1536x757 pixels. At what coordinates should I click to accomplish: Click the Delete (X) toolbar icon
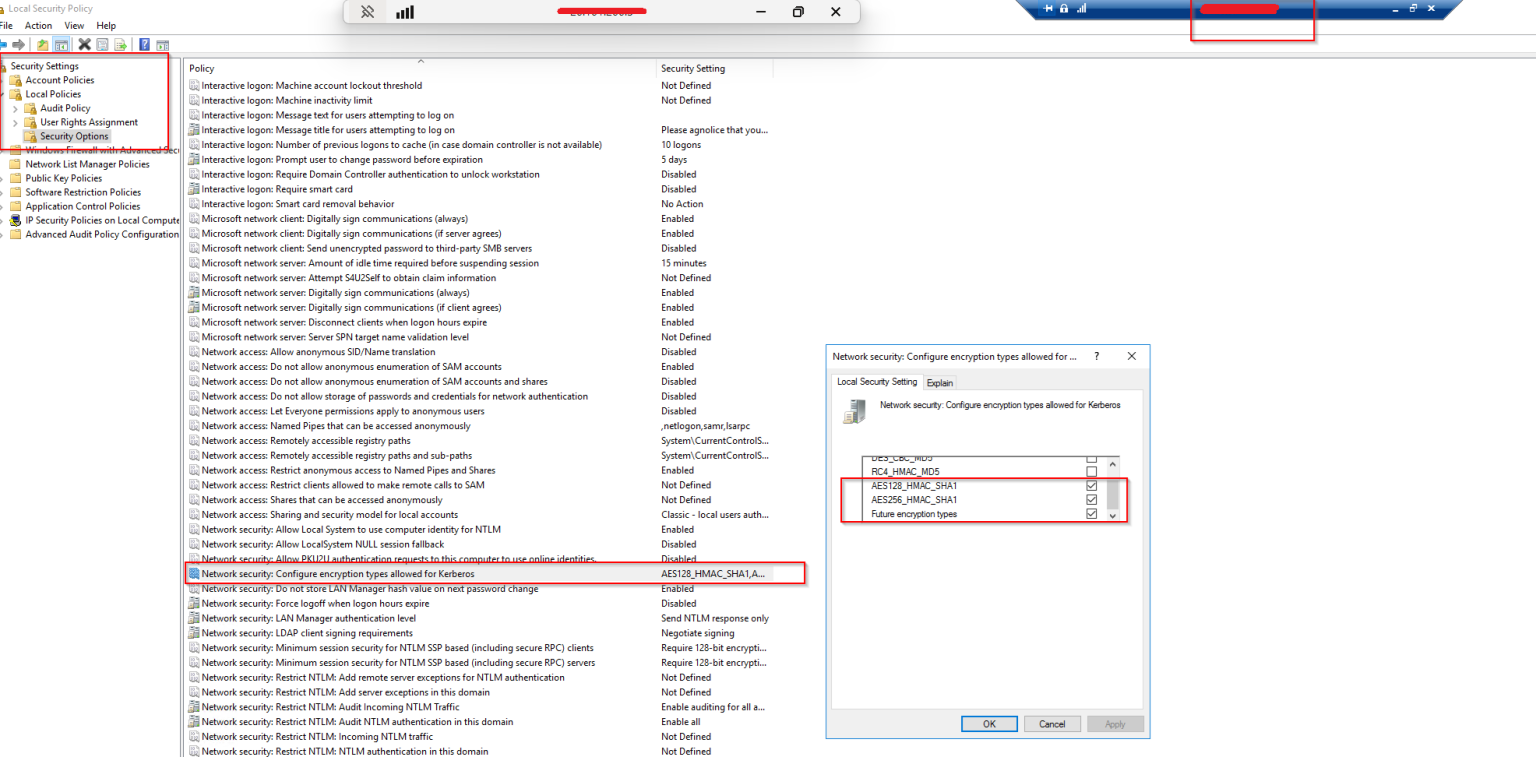point(85,45)
